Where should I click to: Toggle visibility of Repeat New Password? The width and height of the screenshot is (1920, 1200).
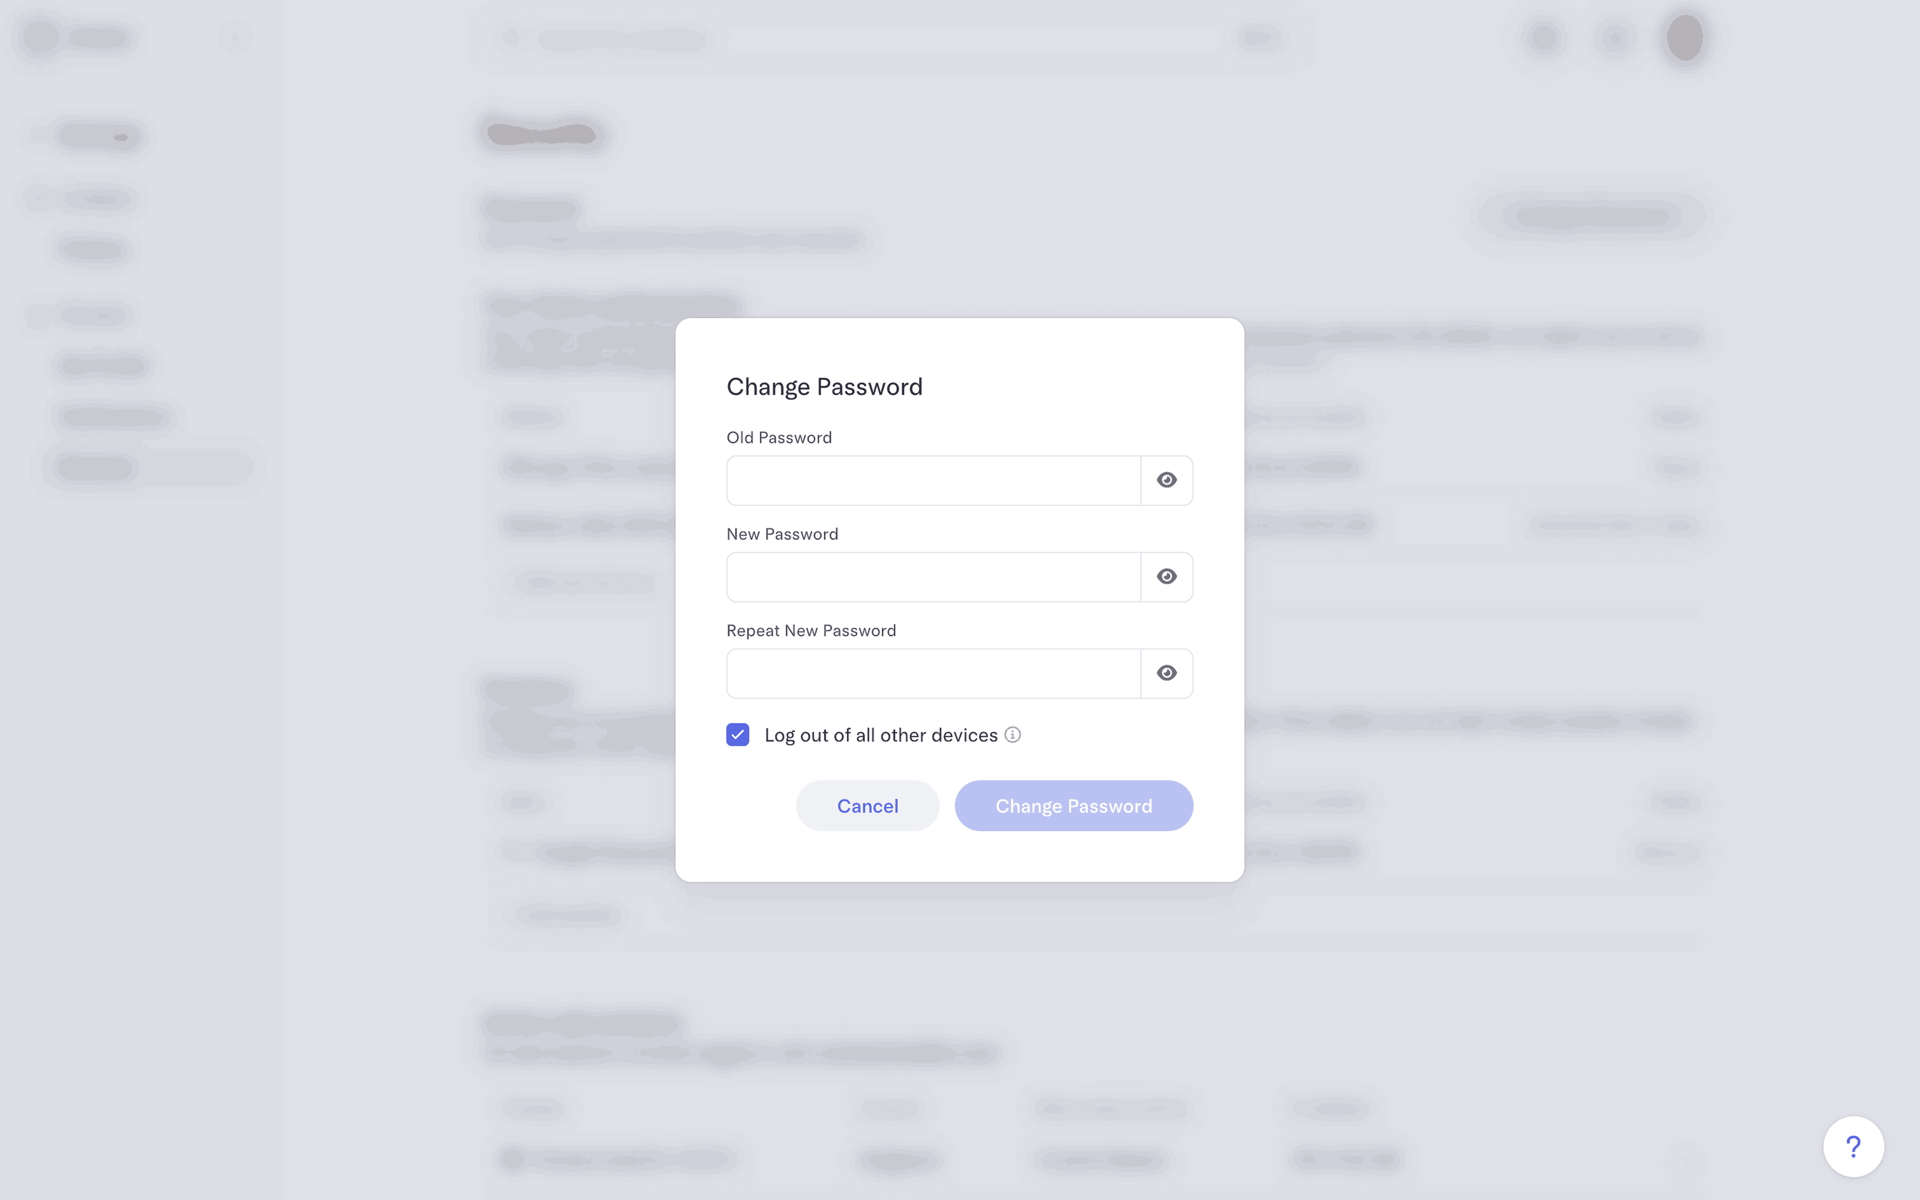[1166, 673]
